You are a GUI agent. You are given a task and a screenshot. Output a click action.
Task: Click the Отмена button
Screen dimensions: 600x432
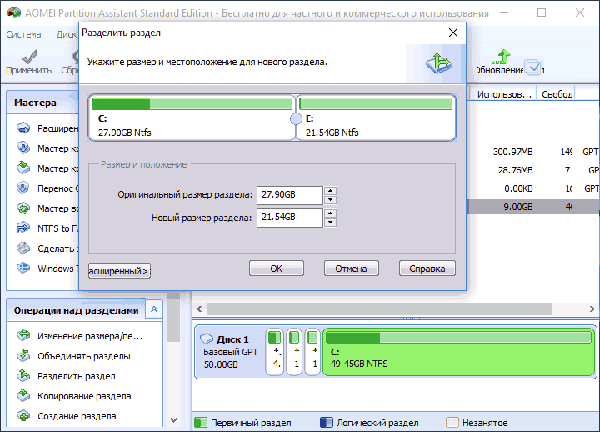351,268
